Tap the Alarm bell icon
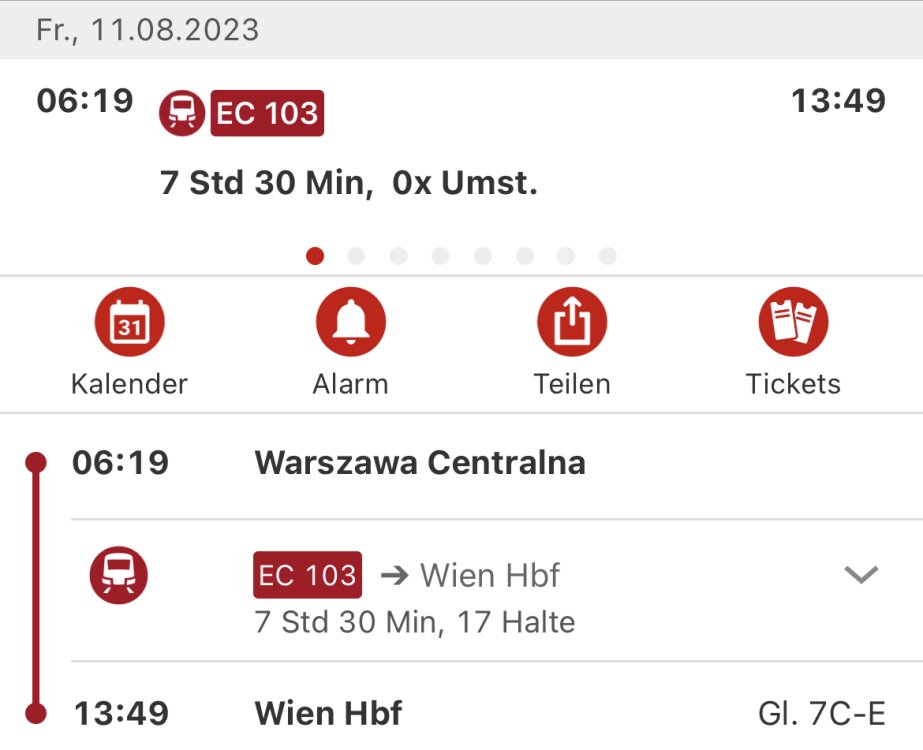 point(350,323)
